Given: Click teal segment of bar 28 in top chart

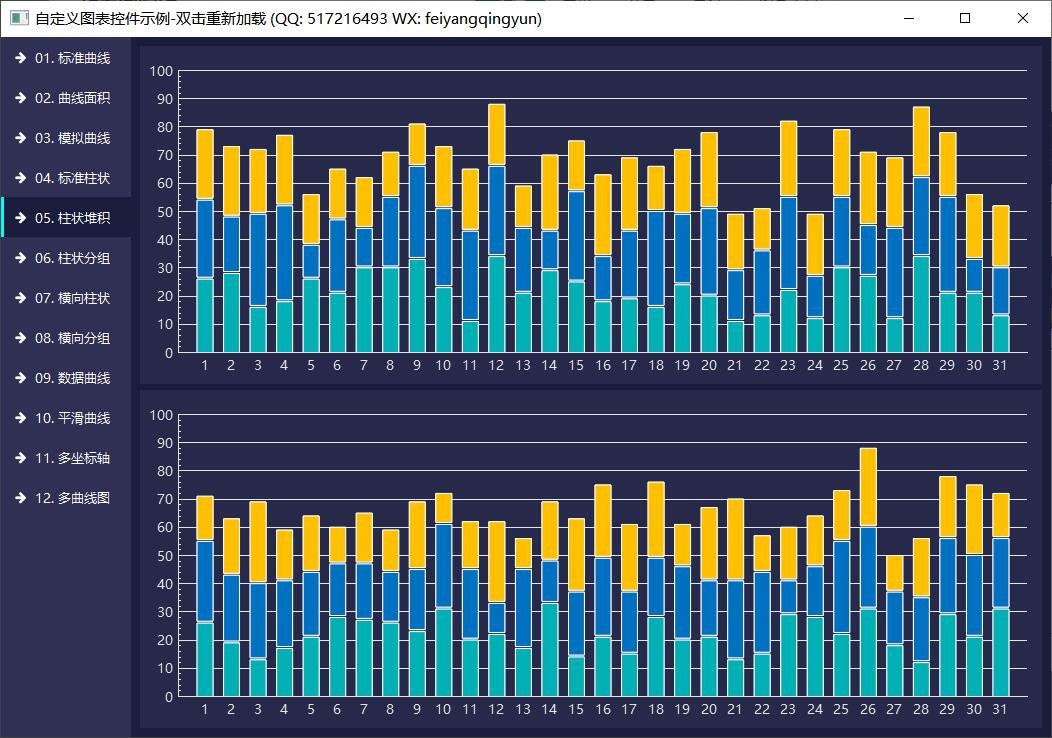Looking at the screenshot, I should pyautogui.click(x=921, y=304).
